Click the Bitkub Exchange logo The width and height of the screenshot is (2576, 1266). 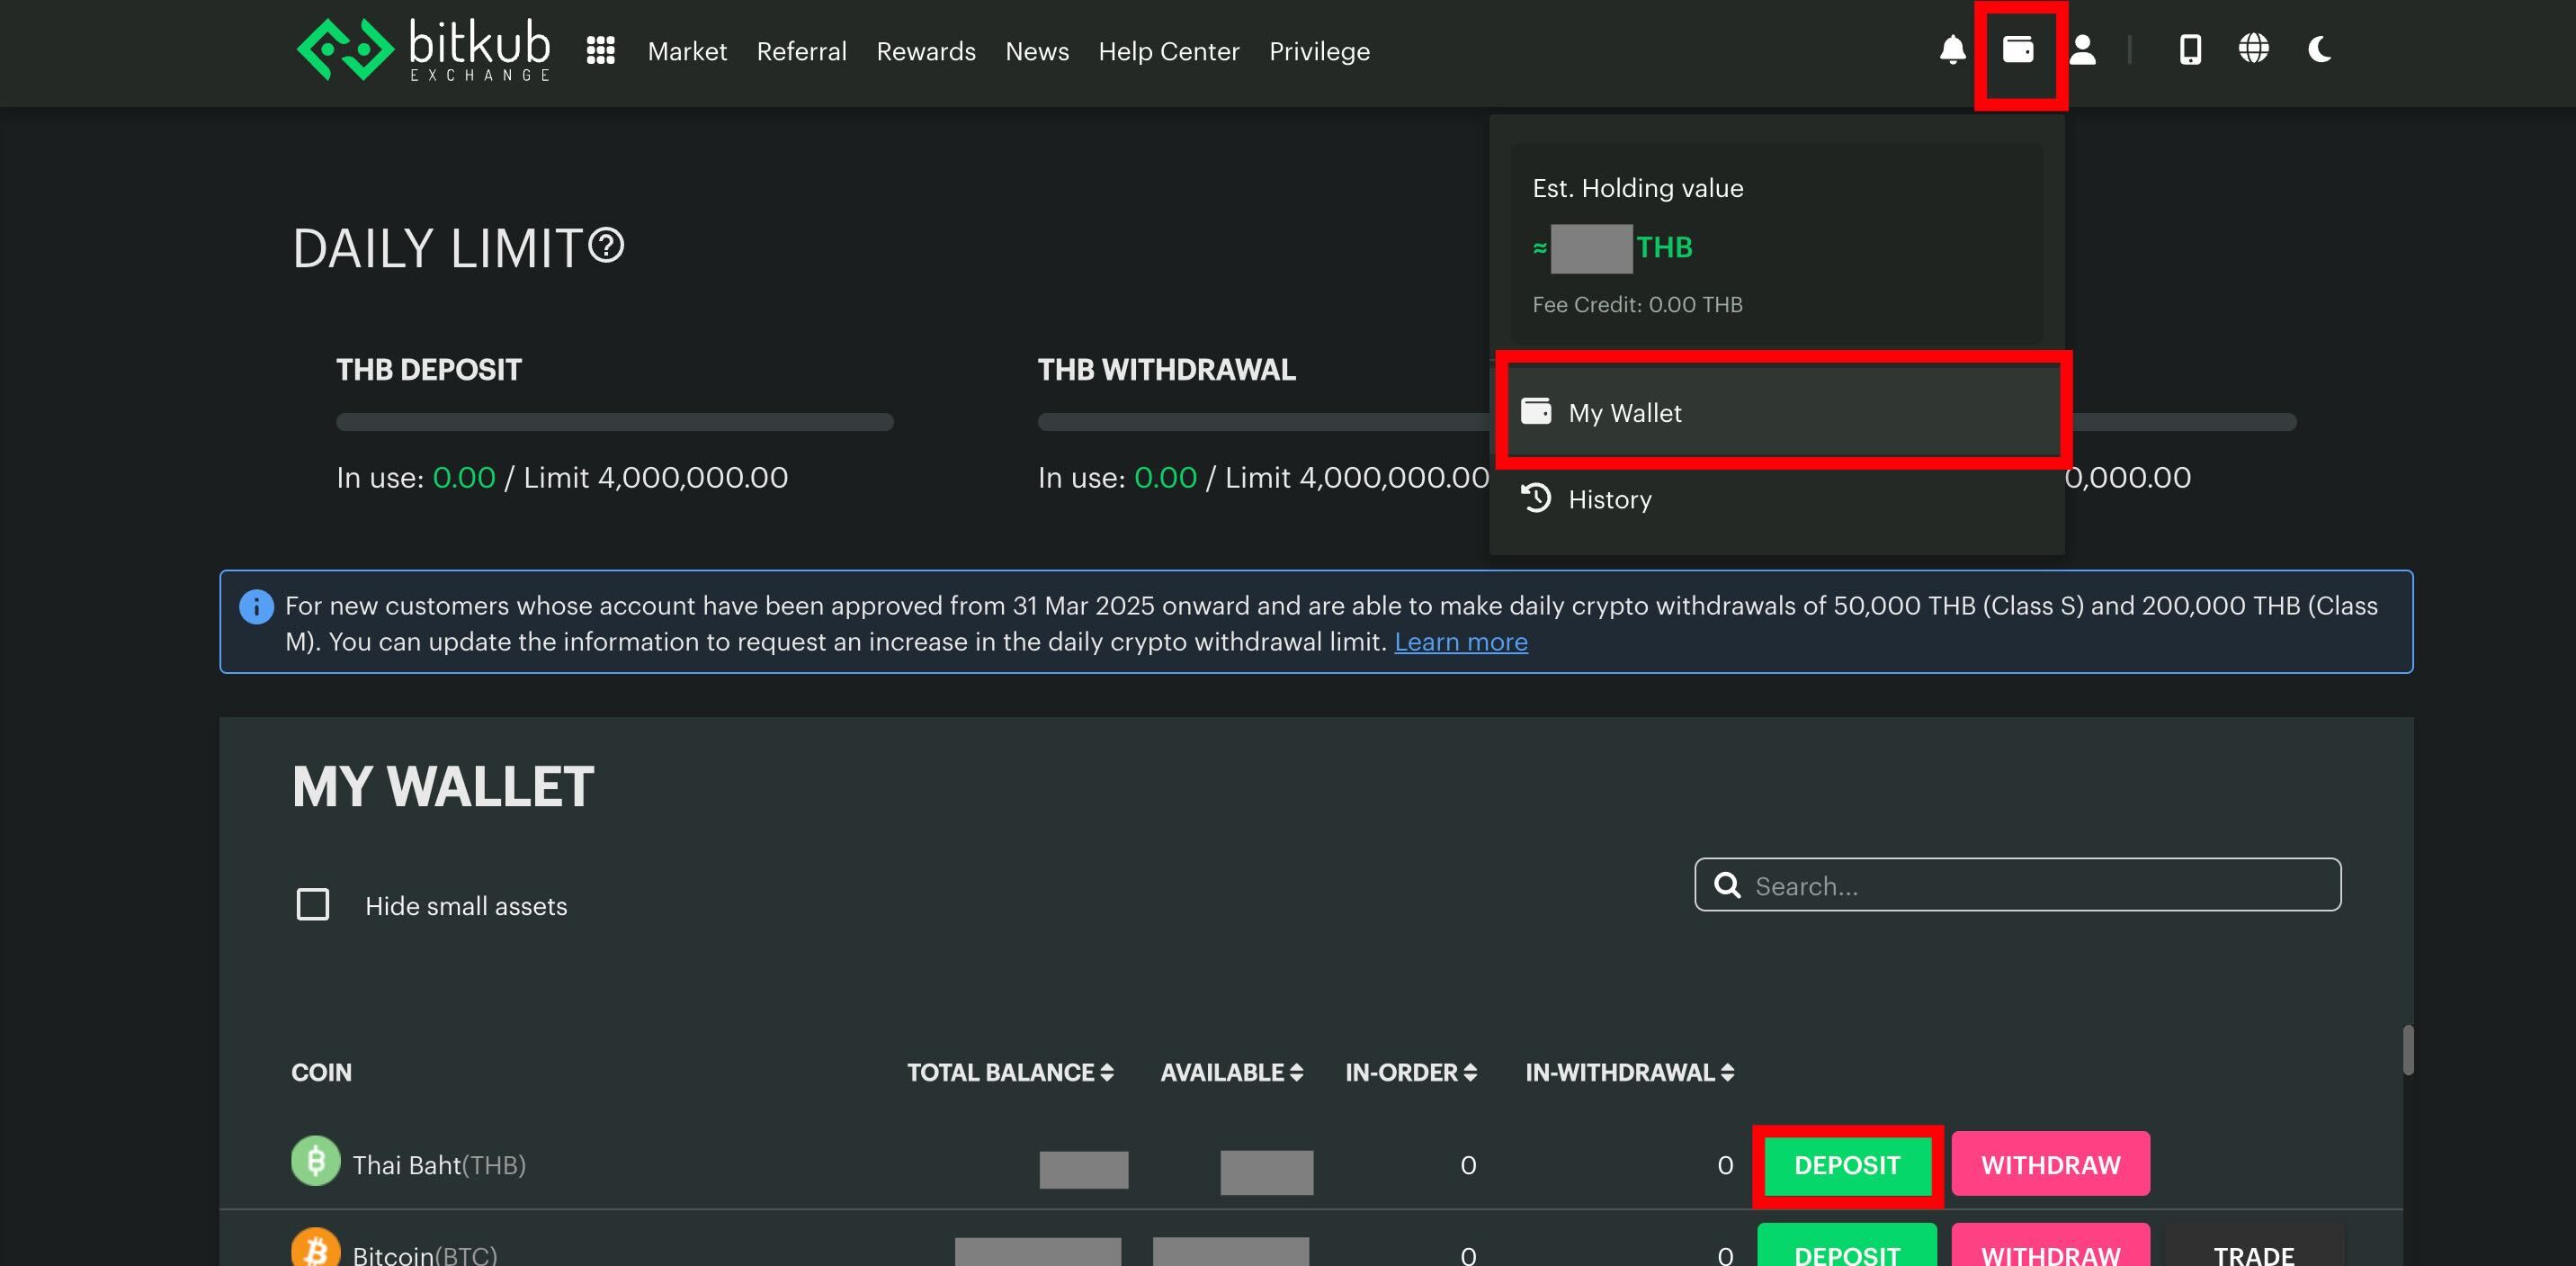tap(424, 50)
